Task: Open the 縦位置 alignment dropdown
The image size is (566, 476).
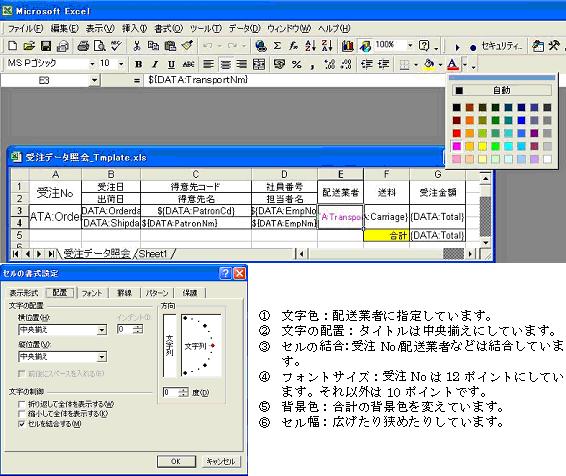Action: click(102, 357)
